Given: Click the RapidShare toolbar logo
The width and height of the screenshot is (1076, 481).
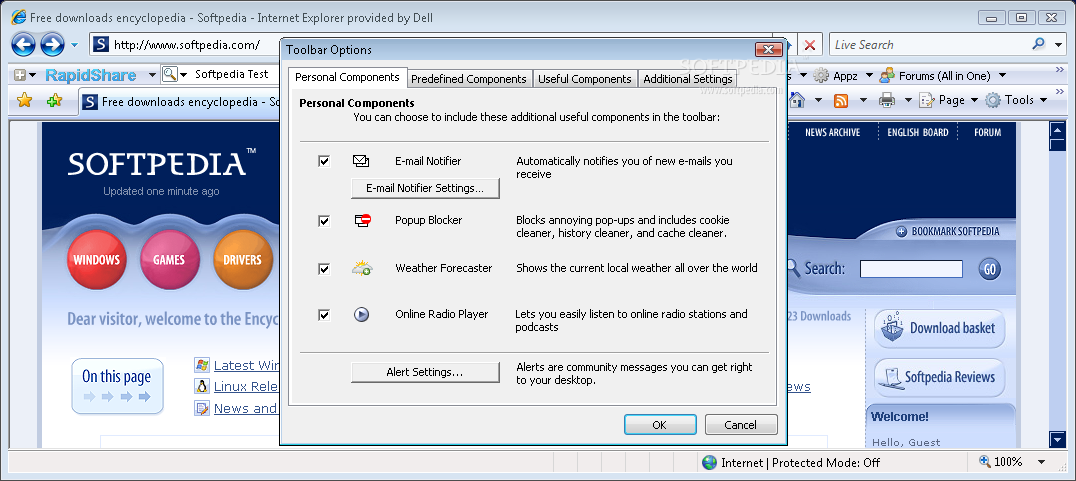Looking at the screenshot, I should tap(91, 75).
